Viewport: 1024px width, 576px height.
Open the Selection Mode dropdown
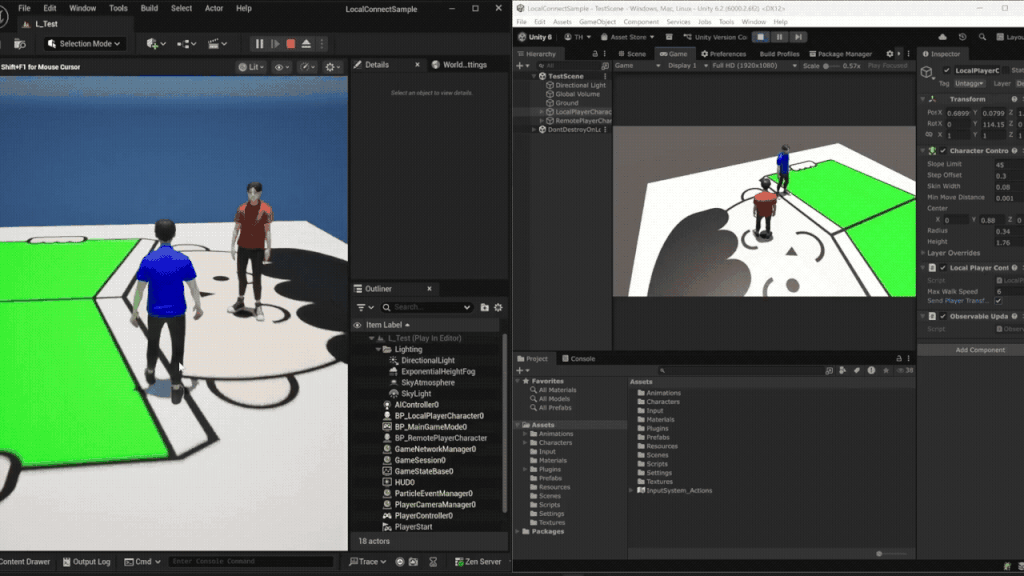(84, 44)
